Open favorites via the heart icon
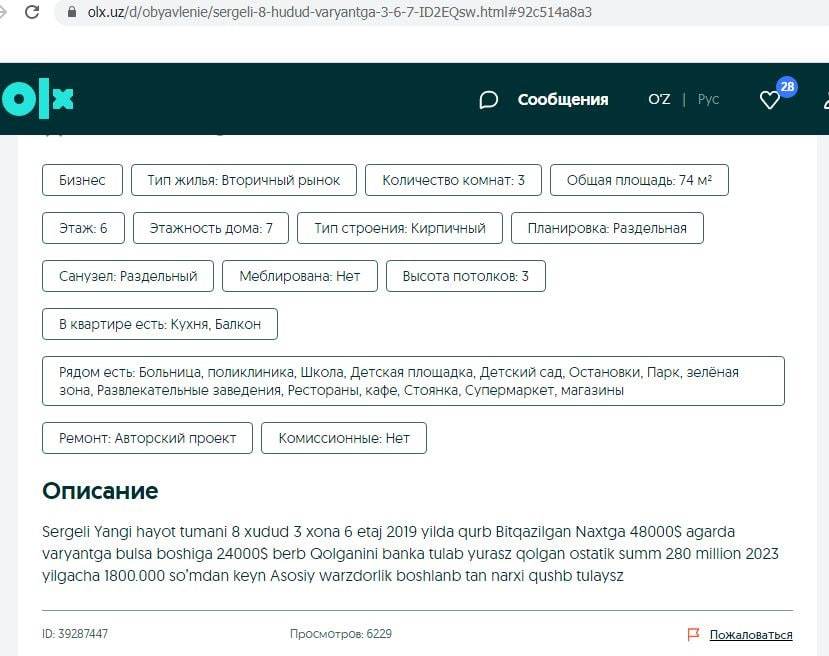Viewport: 829px width, 656px height. pyautogui.click(x=769, y=99)
